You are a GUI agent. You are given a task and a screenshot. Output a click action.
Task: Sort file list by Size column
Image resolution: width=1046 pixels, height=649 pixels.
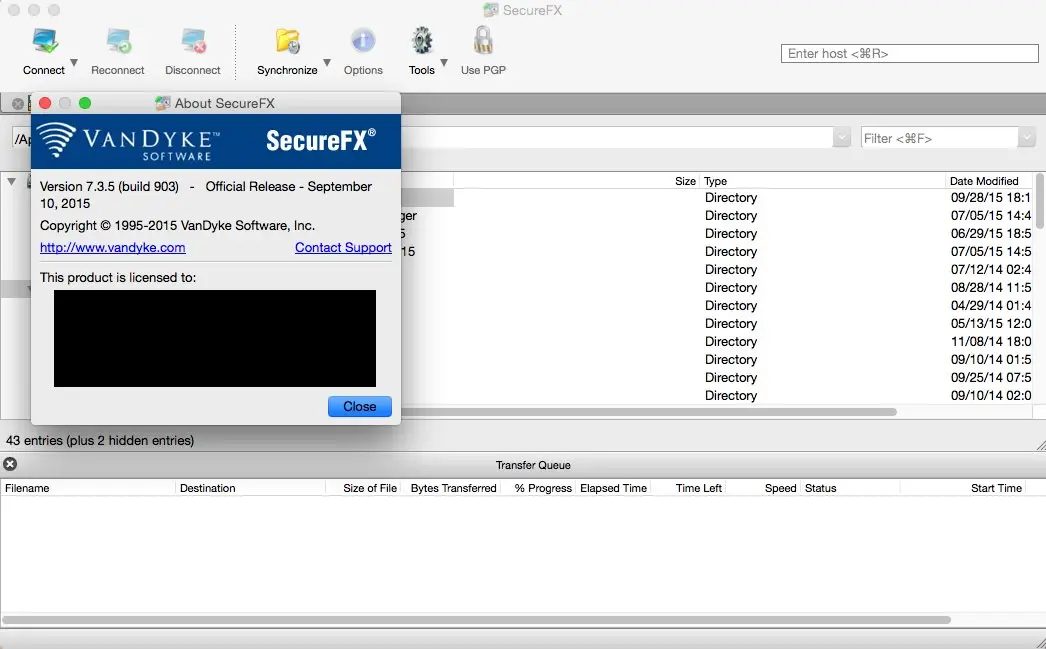click(x=685, y=181)
